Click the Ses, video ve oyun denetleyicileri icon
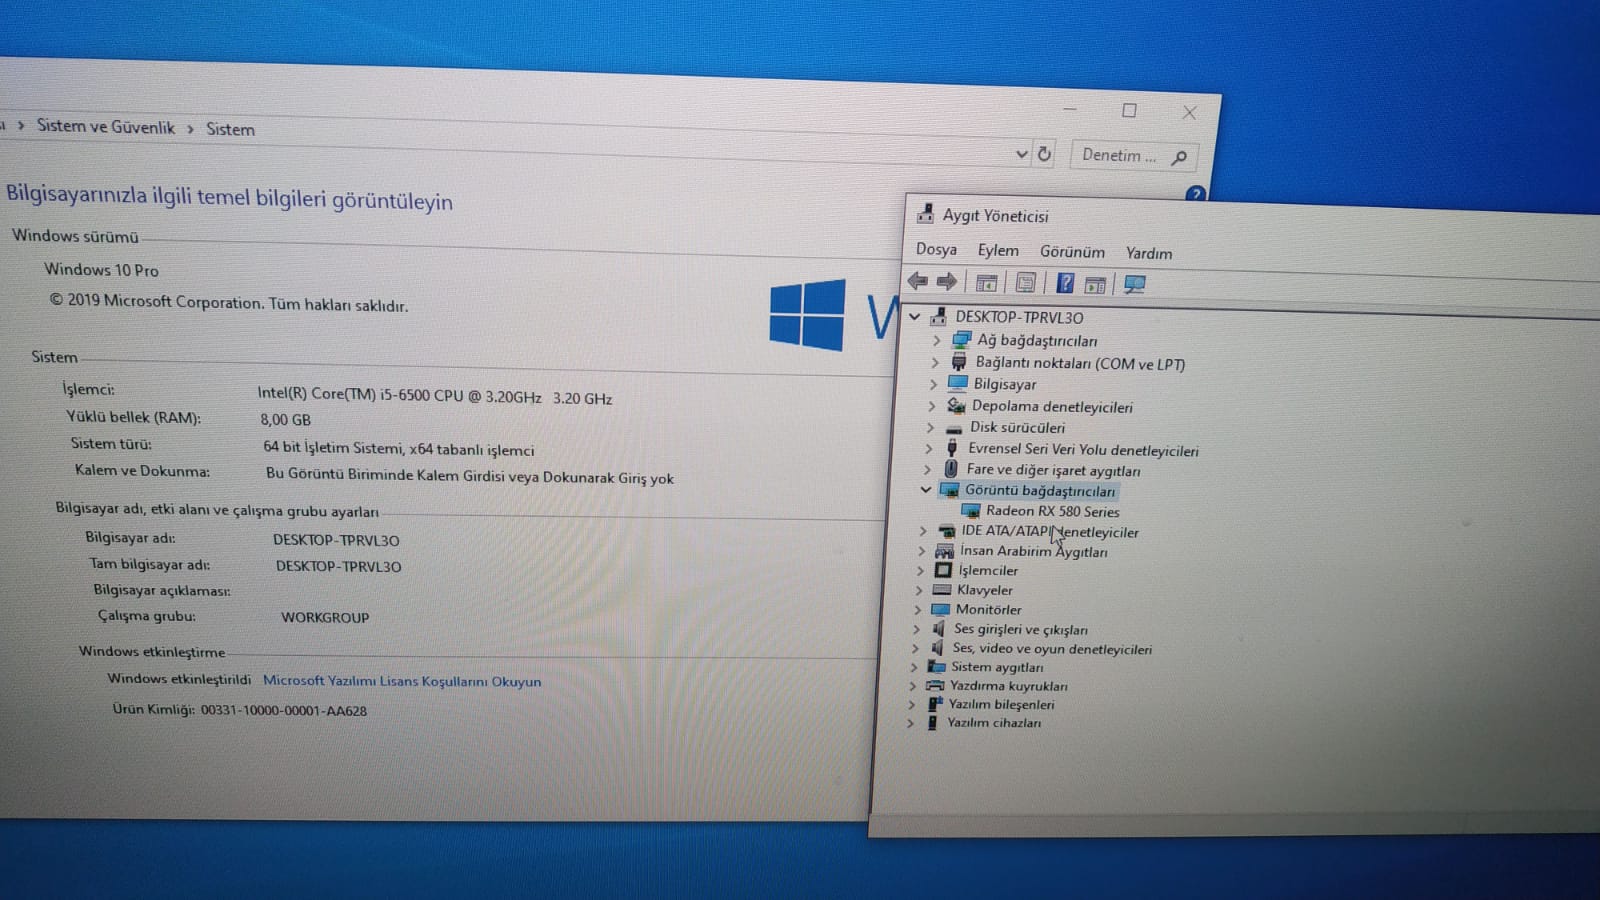Viewport: 1600px width, 900px height. point(937,647)
